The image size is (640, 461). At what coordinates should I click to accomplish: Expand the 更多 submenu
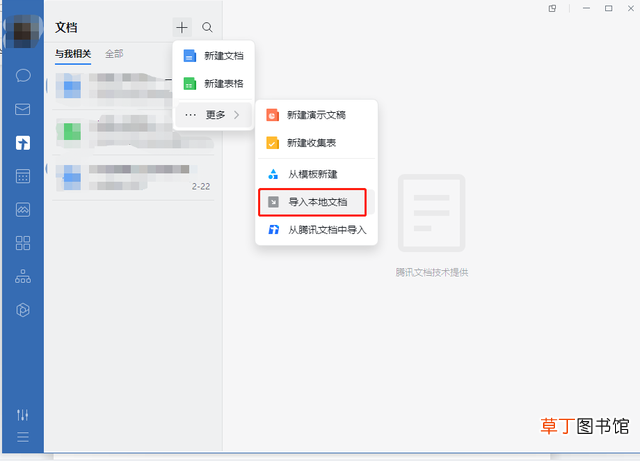pyautogui.click(x=214, y=115)
